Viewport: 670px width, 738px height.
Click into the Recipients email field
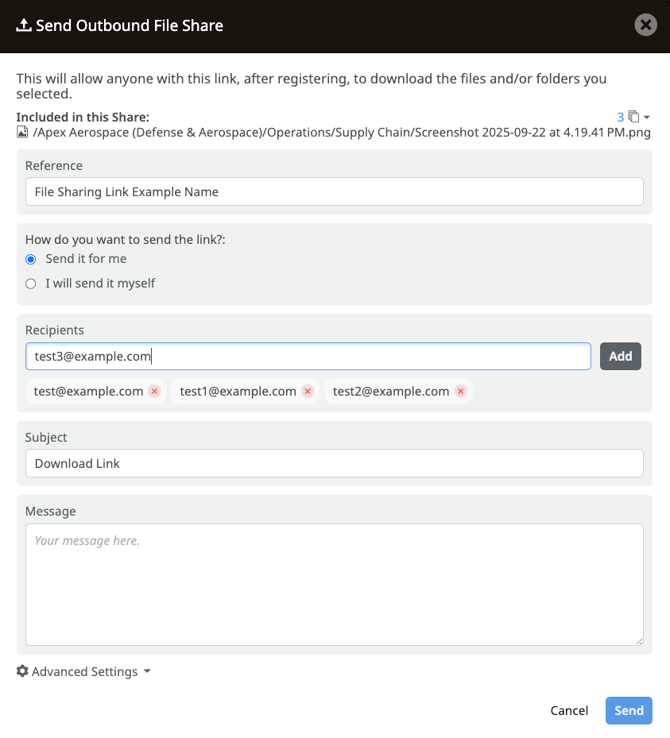308,356
